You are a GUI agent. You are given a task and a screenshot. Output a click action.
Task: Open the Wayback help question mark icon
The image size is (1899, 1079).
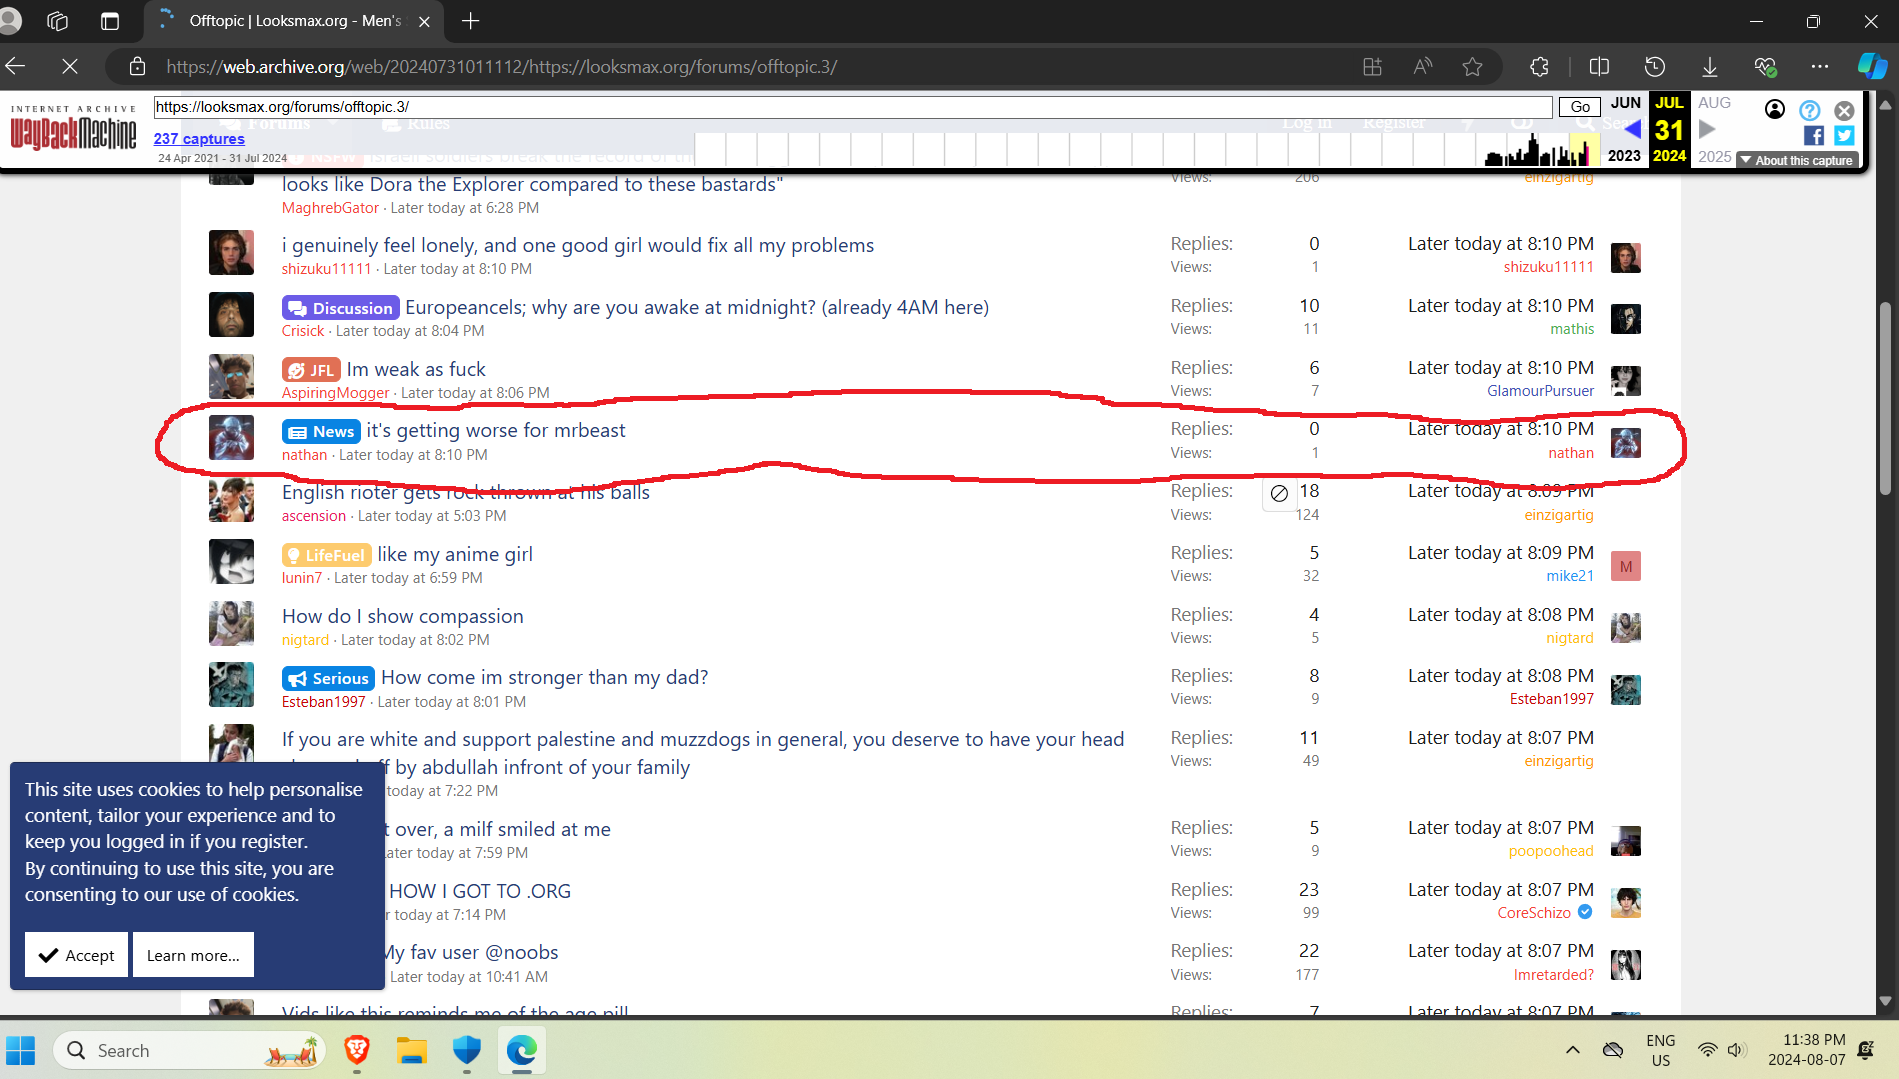pos(1809,110)
